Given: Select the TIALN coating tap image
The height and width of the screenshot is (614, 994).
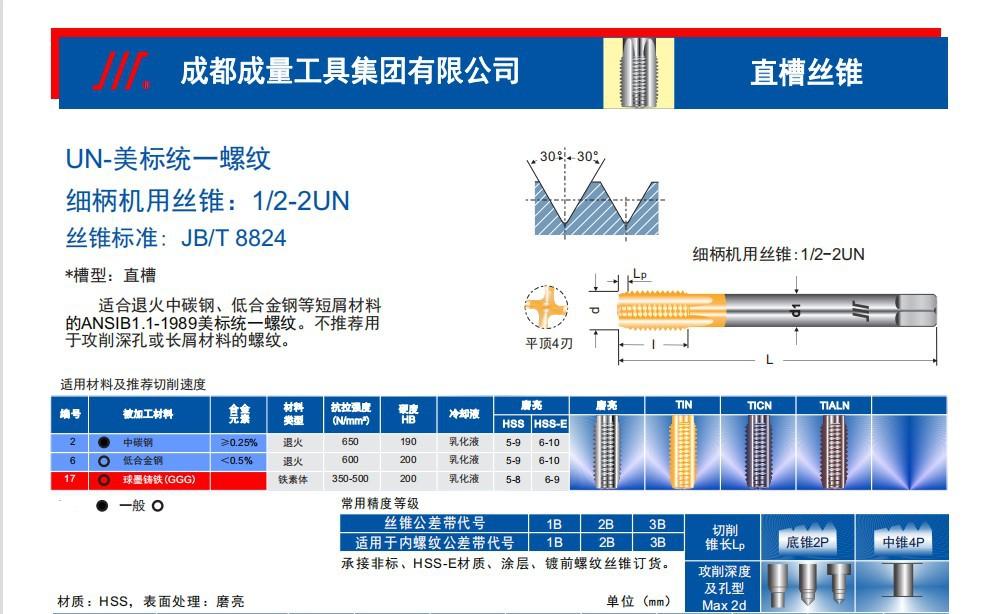Looking at the screenshot, I should pyautogui.click(x=833, y=452).
